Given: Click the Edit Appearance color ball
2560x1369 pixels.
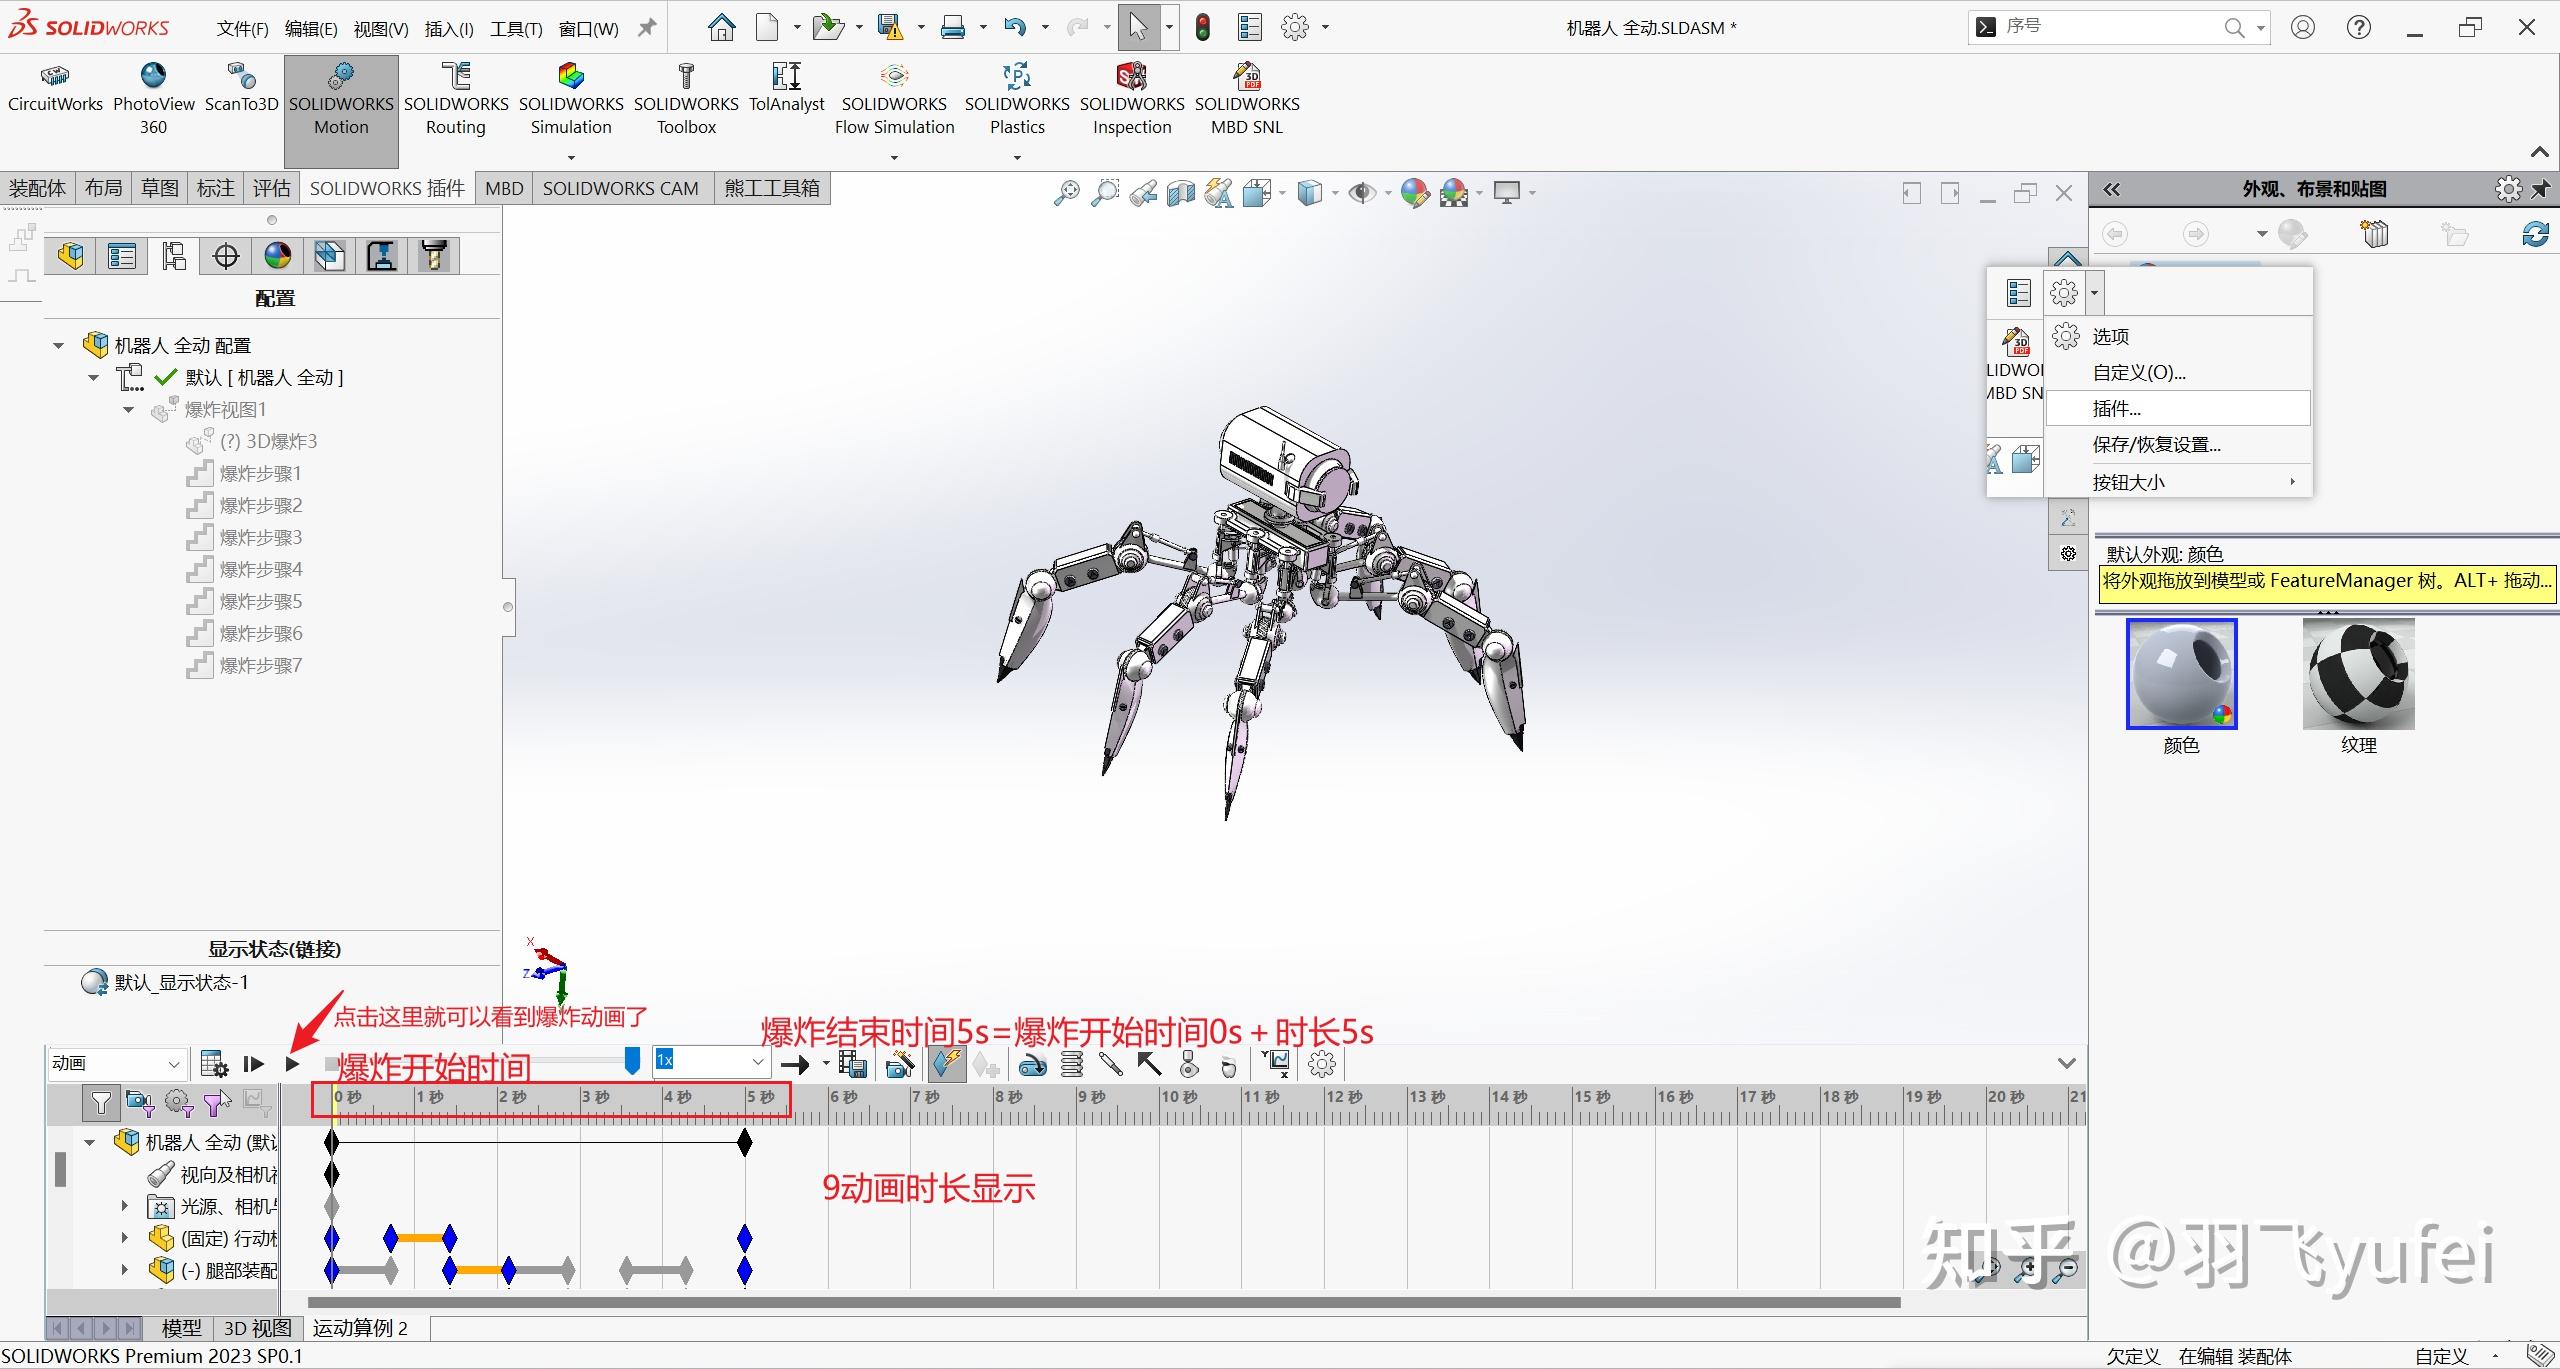Looking at the screenshot, I should (1415, 192).
